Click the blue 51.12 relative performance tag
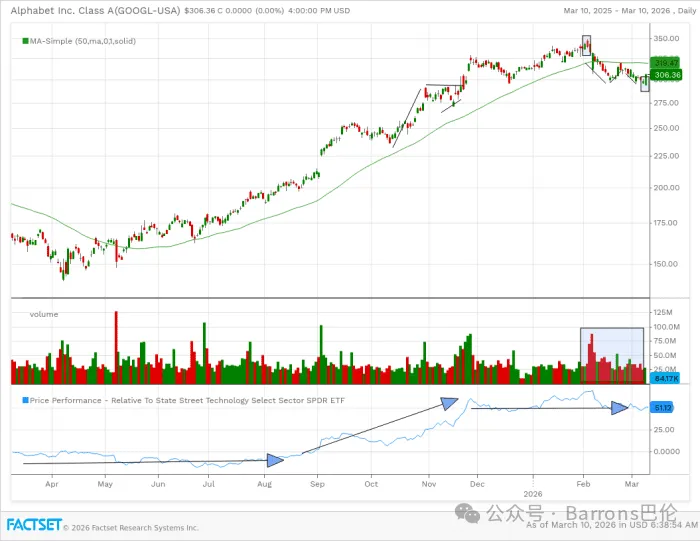The image size is (700, 541). pos(662,408)
